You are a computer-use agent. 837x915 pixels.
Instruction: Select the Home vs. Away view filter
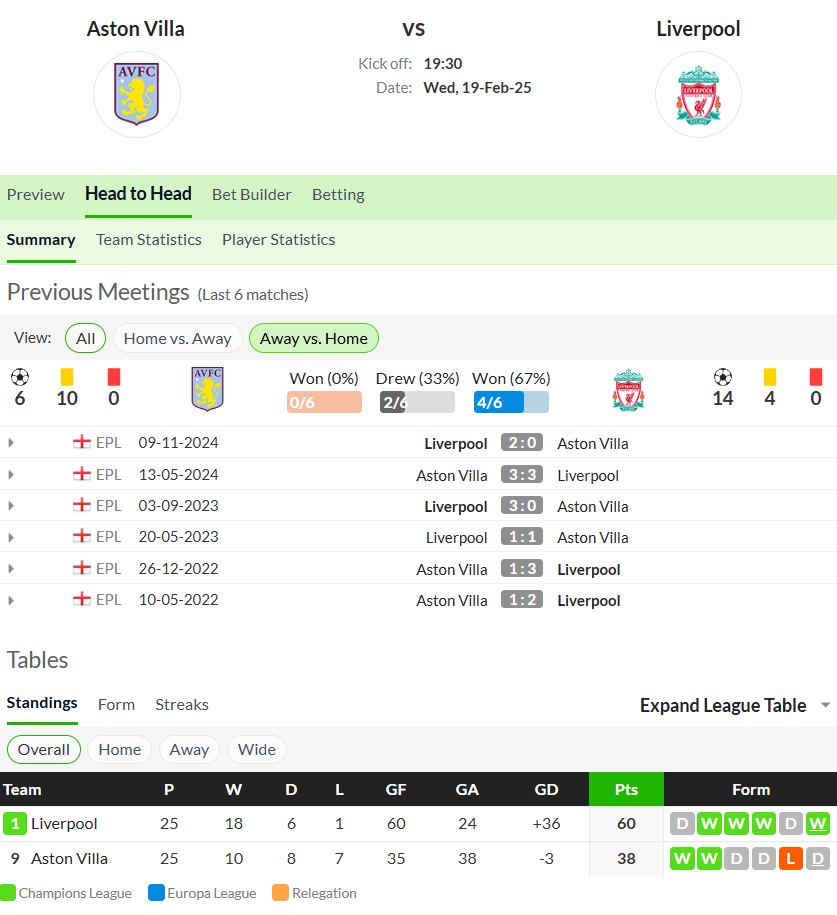pos(177,338)
